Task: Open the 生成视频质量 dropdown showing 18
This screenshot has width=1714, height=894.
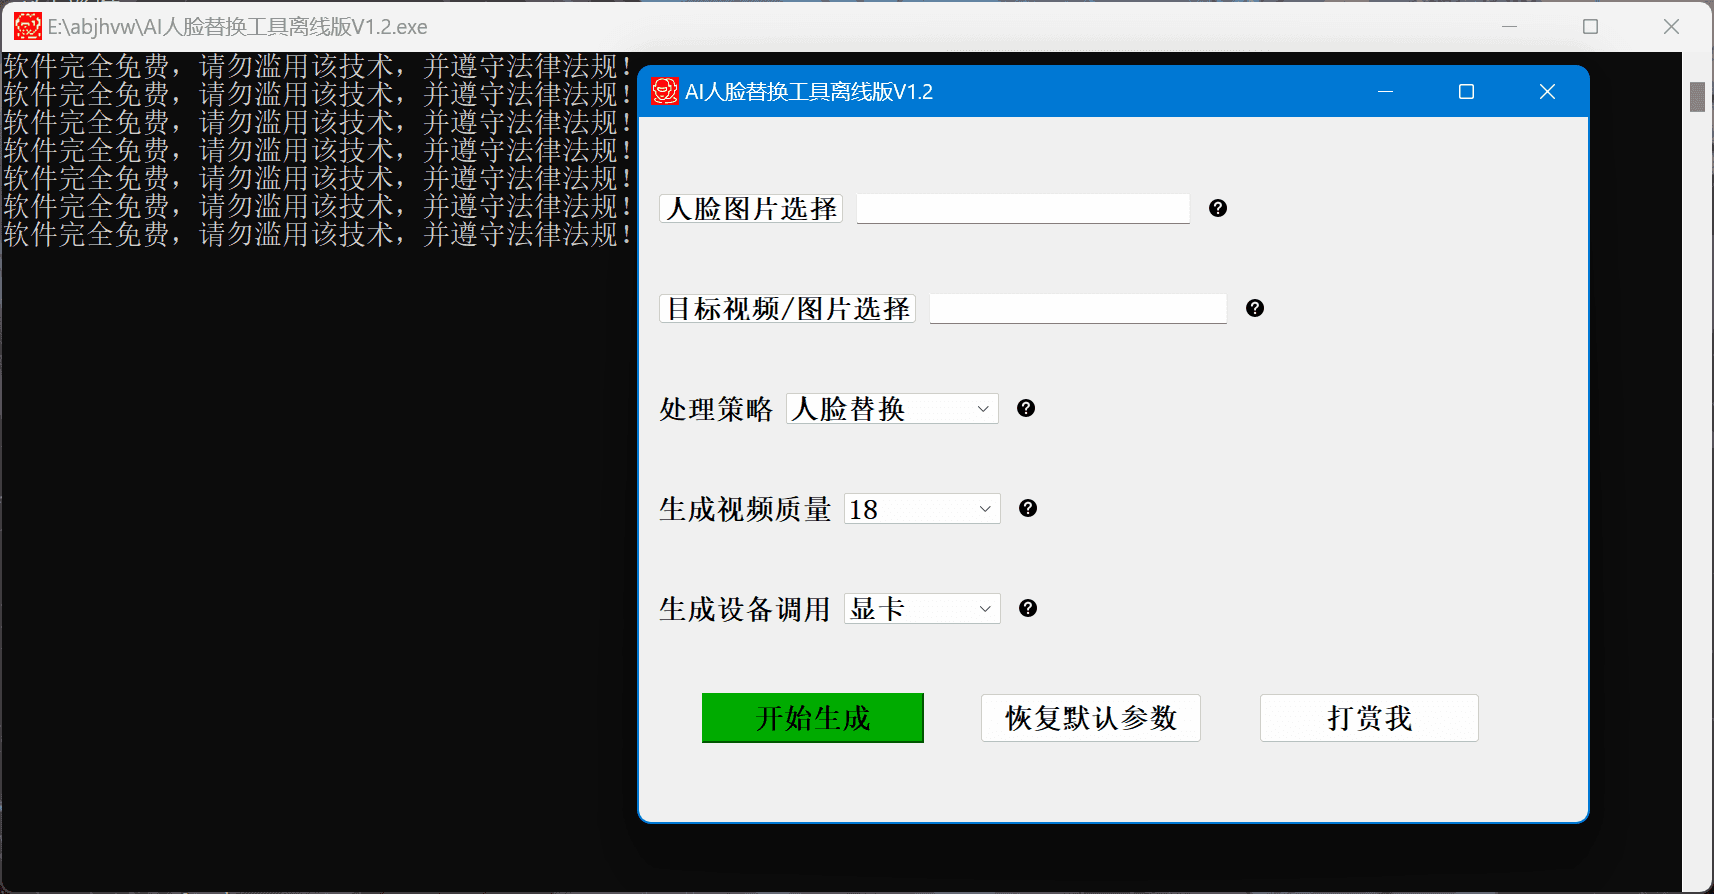Action: [922, 508]
